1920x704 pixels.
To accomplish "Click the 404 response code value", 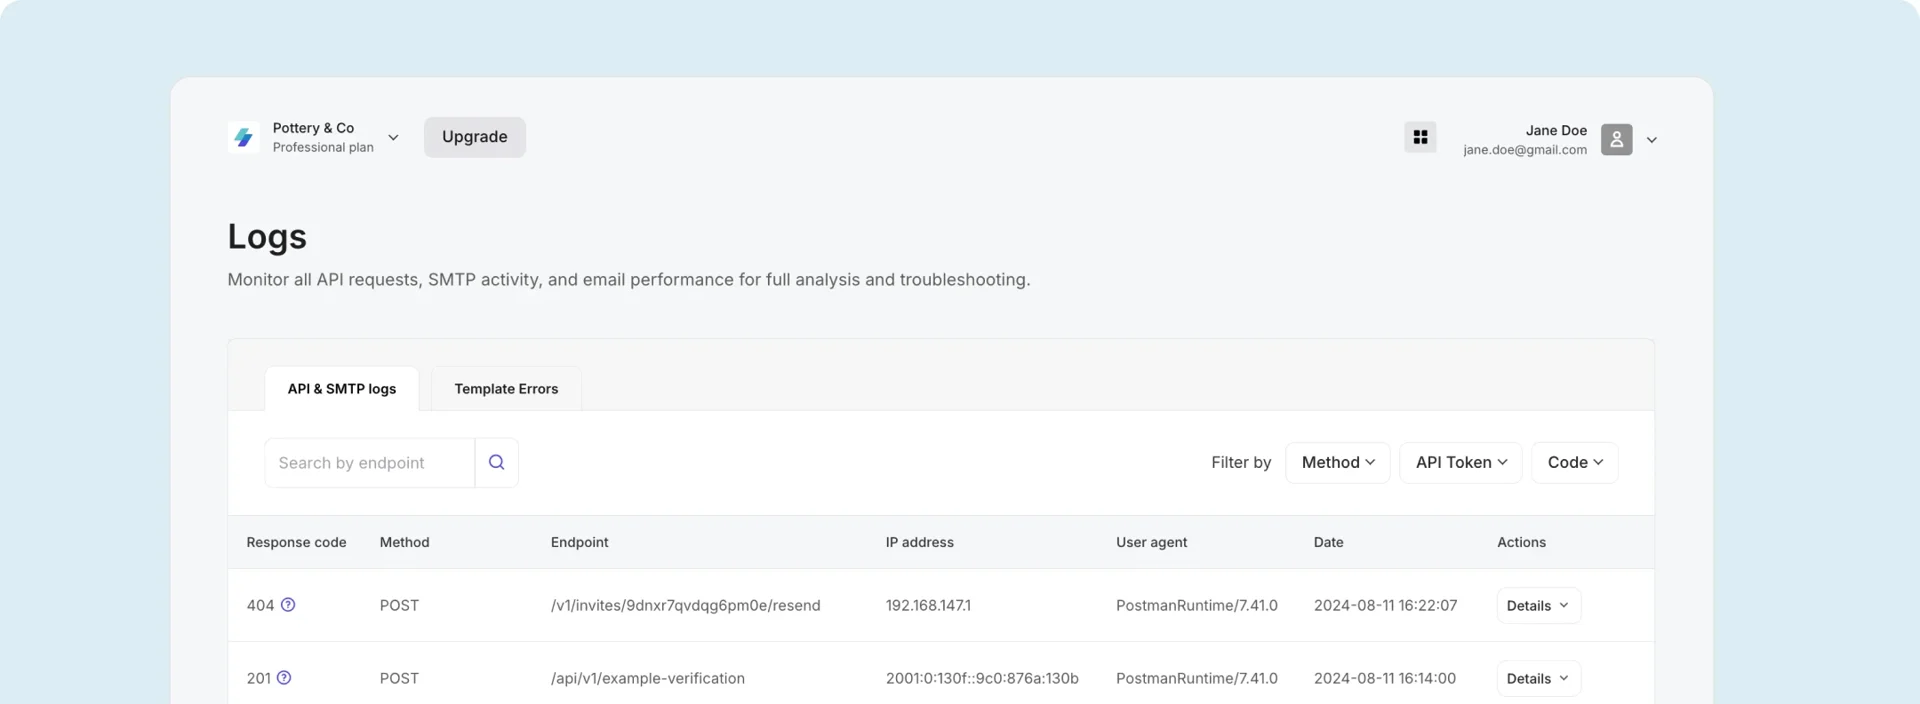I will click(260, 605).
